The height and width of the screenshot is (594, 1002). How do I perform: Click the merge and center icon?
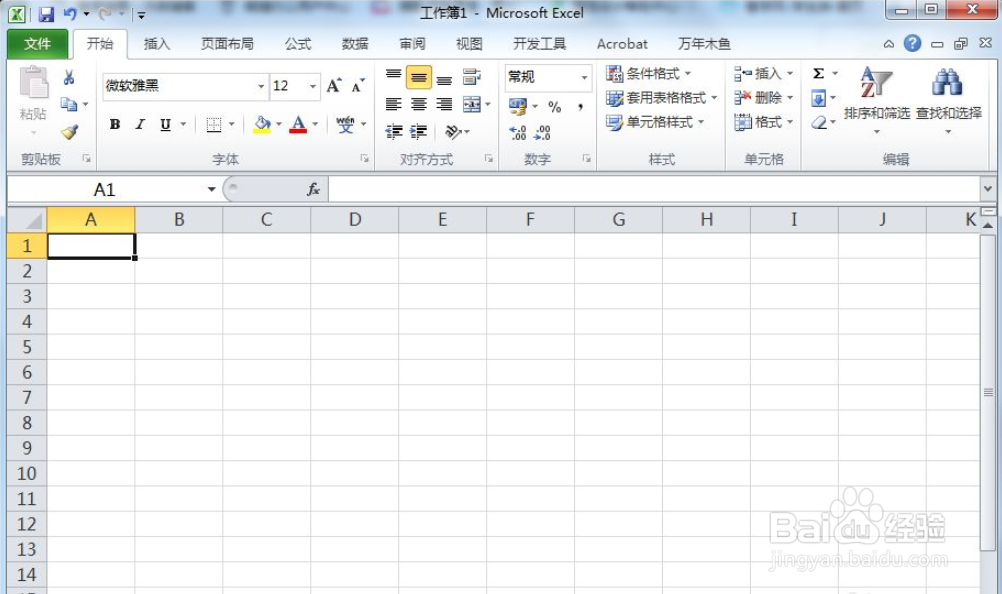tap(472, 103)
